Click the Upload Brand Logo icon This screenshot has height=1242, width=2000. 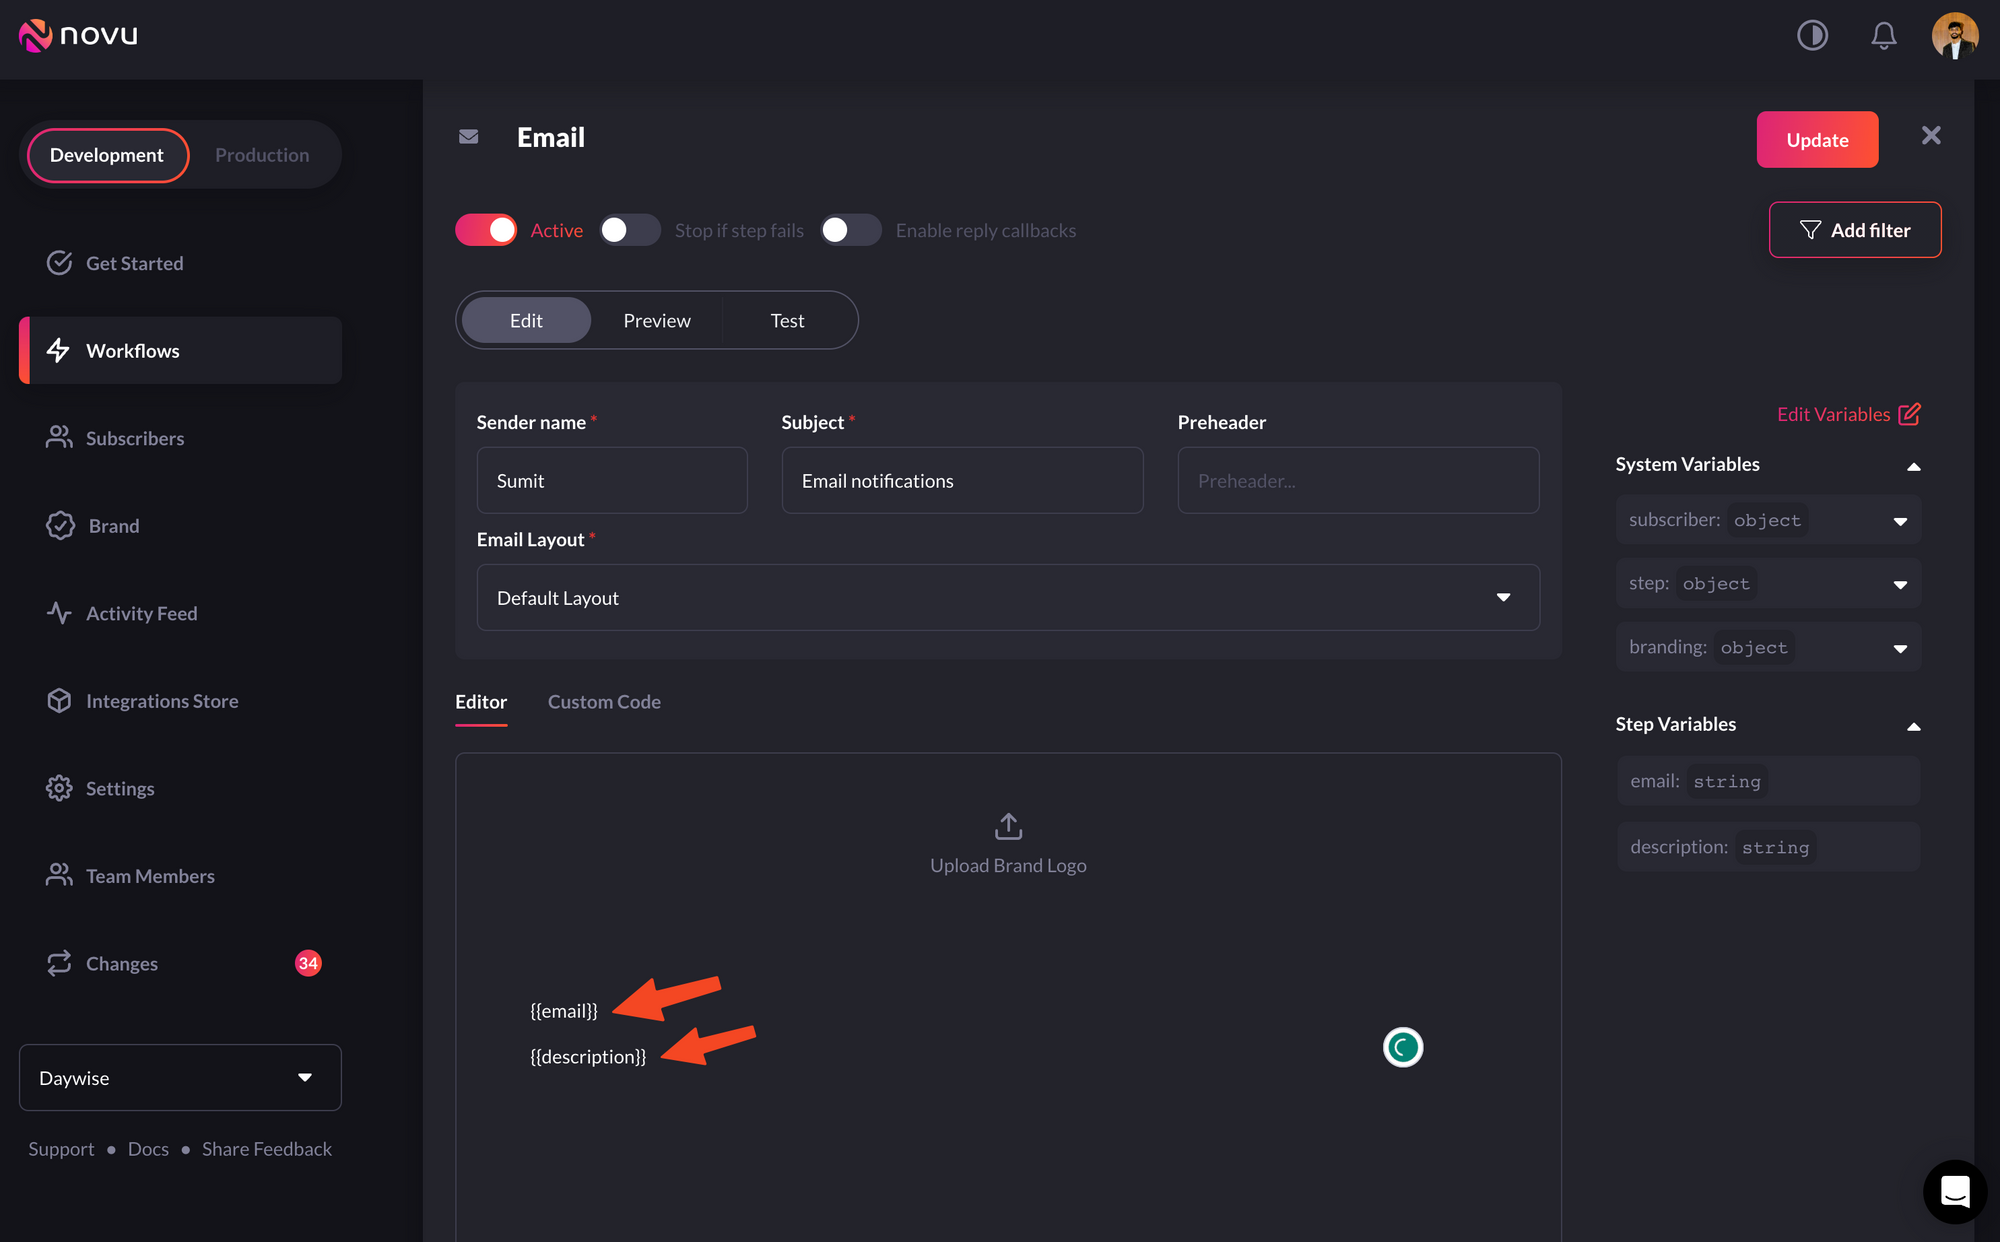click(1008, 826)
